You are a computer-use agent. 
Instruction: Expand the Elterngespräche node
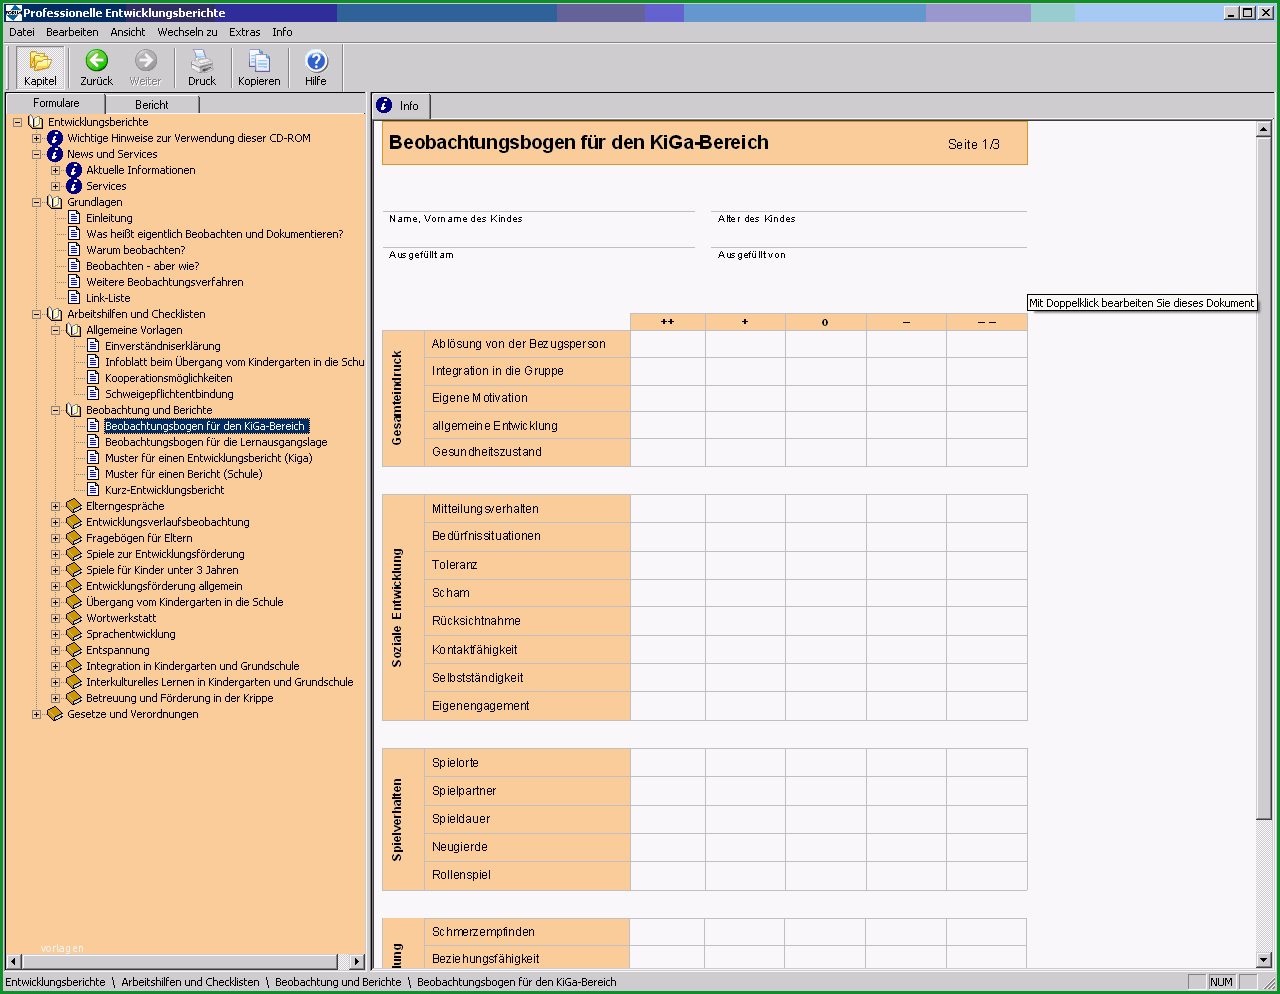pyautogui.click(x=55, y=506)
